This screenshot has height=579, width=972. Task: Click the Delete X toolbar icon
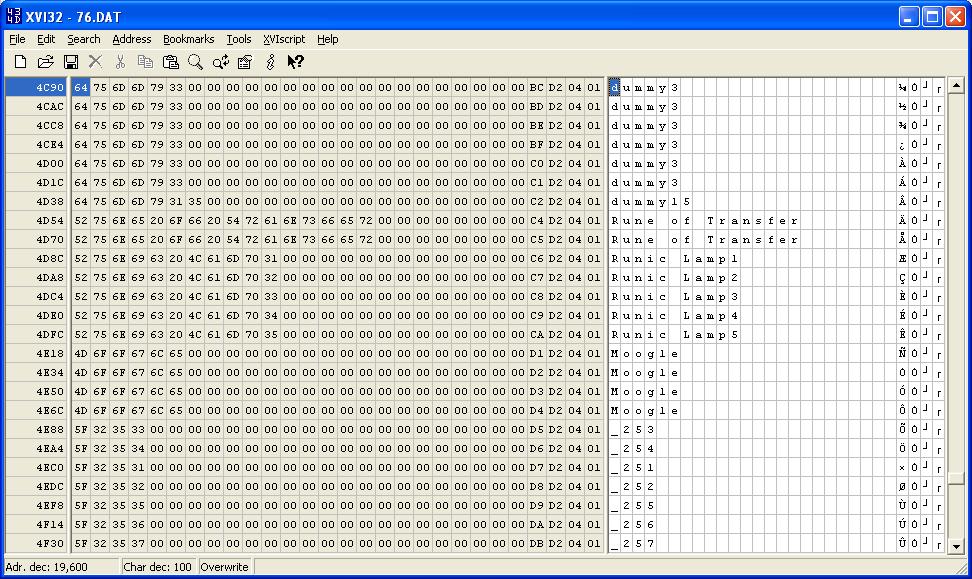coord(95,61)
